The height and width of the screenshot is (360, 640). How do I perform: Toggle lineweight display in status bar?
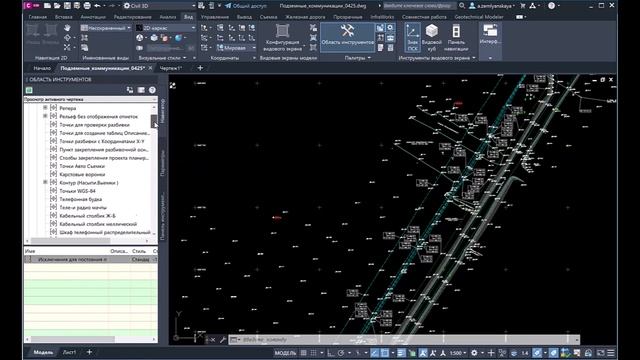point(401,353)
